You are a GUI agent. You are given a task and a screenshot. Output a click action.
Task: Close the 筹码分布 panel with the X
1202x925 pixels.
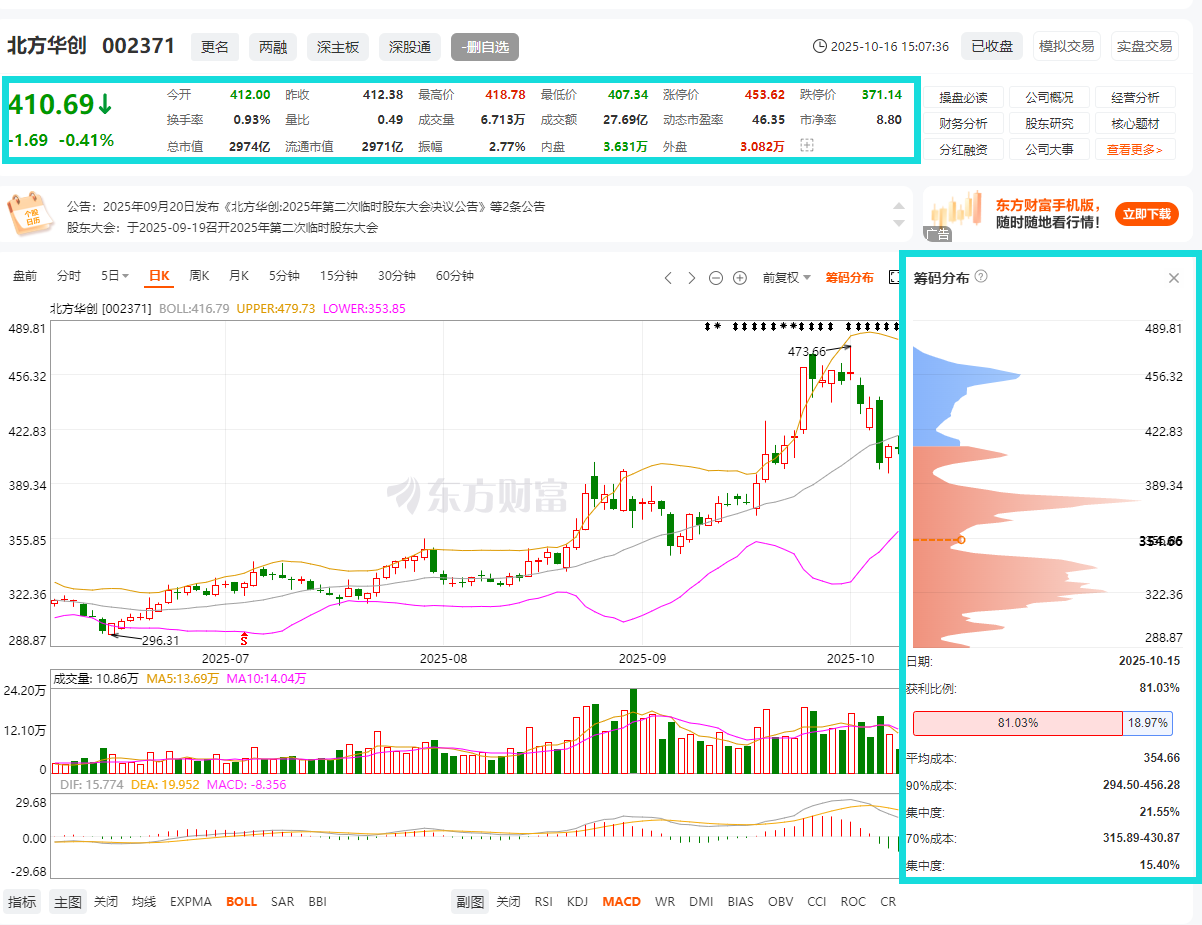(1174, 278)
